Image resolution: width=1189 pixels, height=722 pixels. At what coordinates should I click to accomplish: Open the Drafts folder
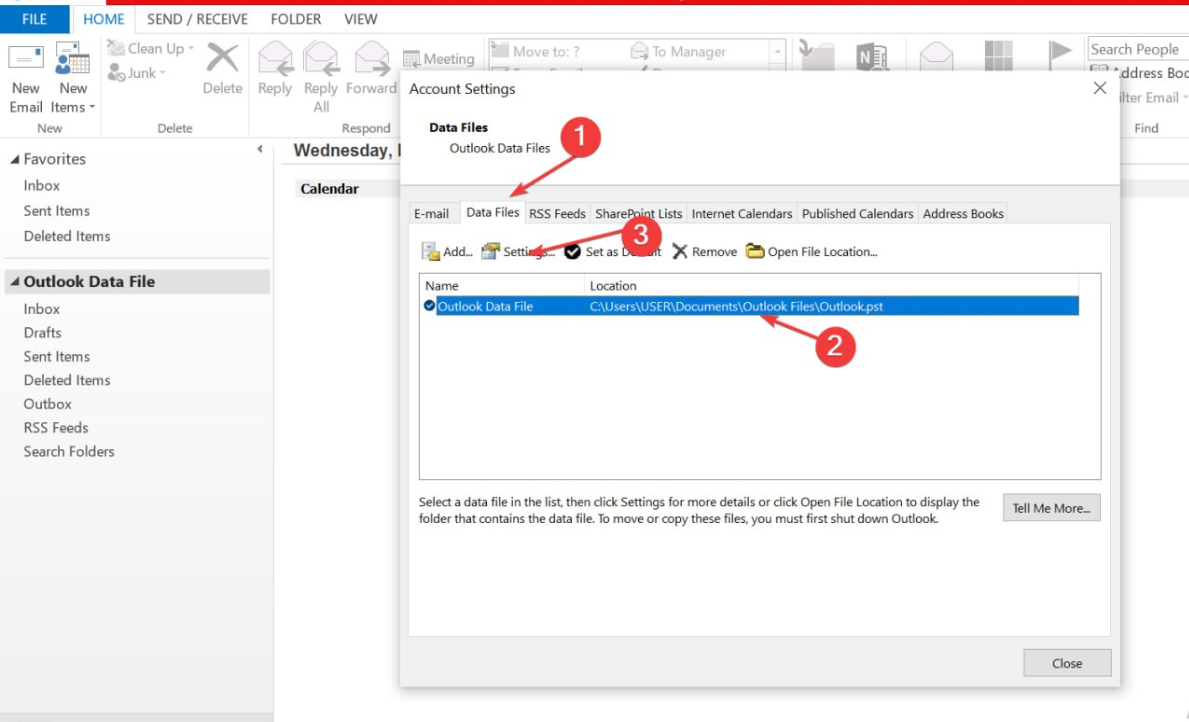[x=42, y=332]
